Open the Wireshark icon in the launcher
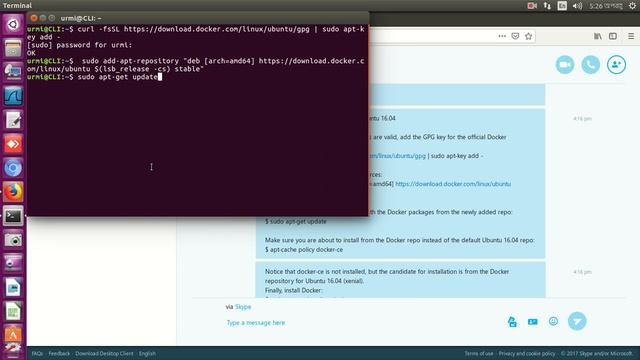The image size is (640, 360). tap(13, 96)
